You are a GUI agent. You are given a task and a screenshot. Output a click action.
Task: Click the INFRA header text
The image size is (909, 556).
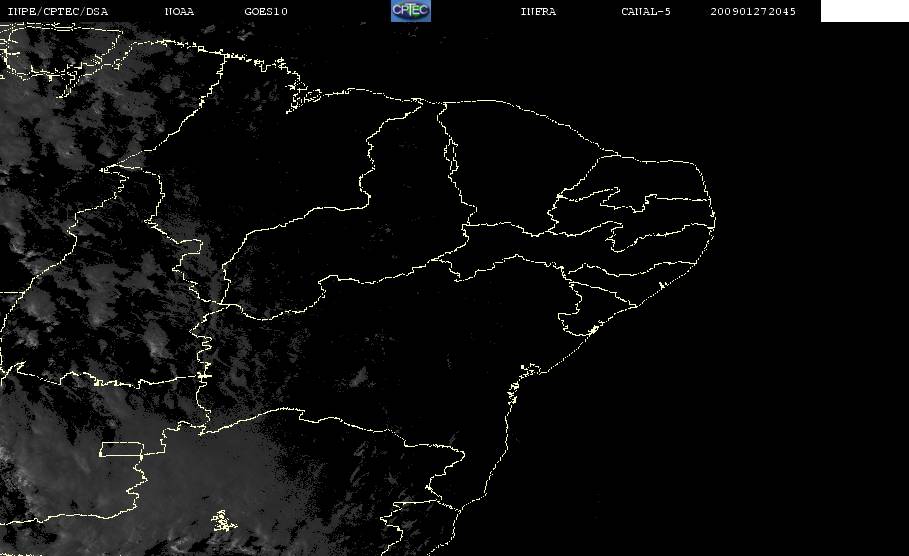(538, 11)
